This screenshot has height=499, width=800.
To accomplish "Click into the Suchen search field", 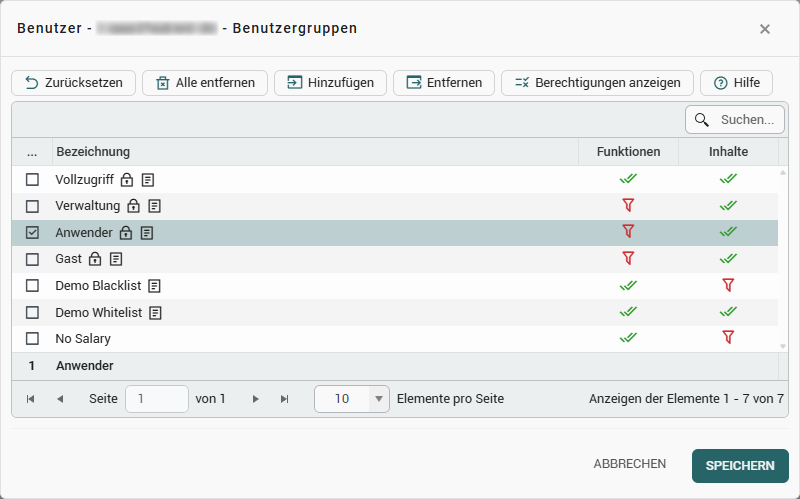I will point(746,120).
